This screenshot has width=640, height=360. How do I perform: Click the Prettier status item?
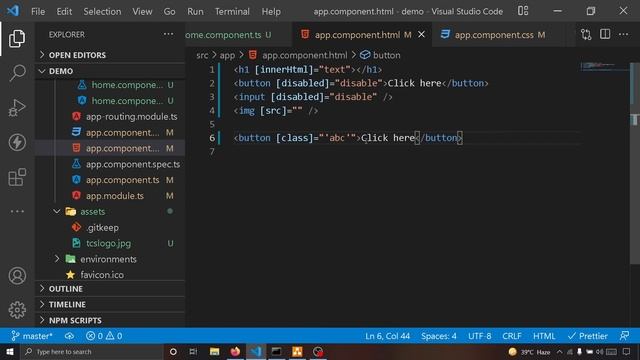point(587,336)
